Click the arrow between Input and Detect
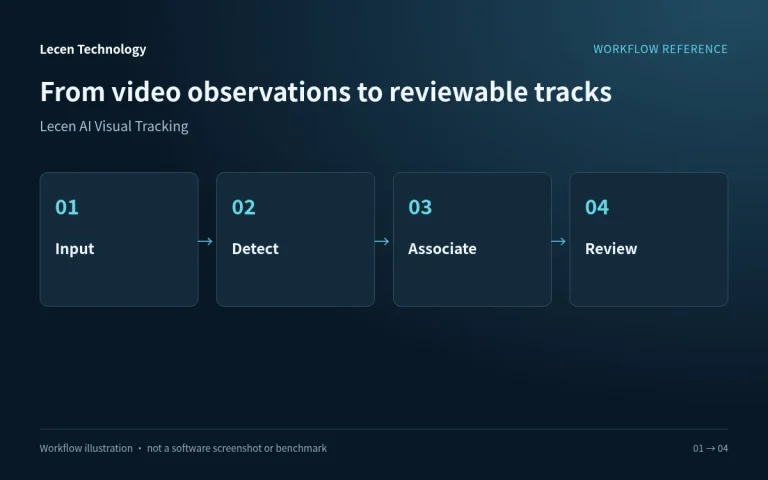Viewport: 768px width, 480px height. (206, 241)
